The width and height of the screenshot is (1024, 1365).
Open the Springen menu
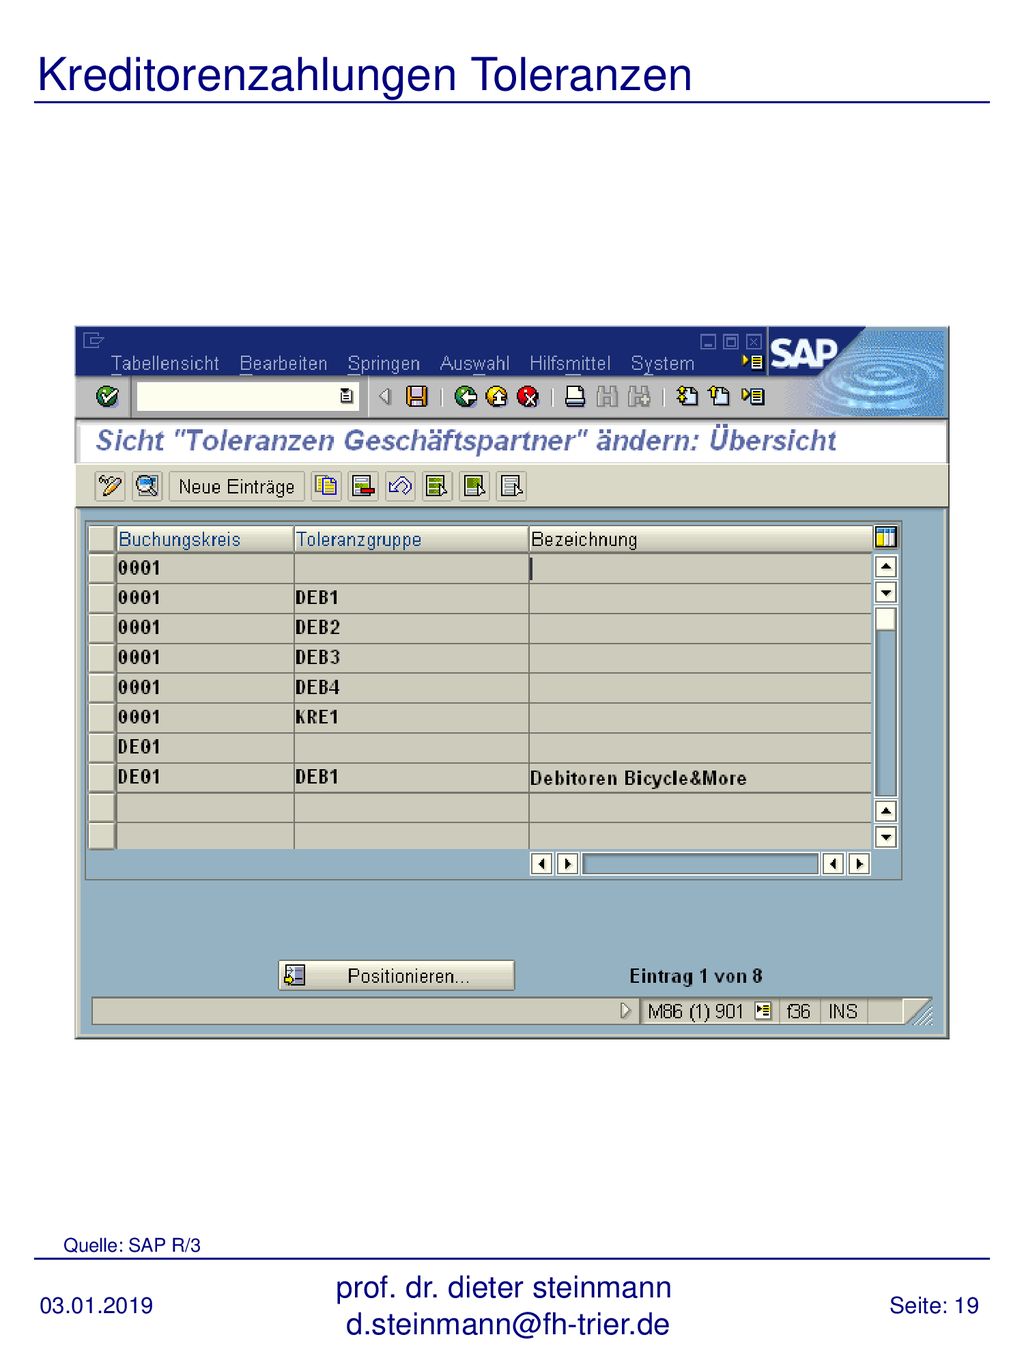[384, 364]
